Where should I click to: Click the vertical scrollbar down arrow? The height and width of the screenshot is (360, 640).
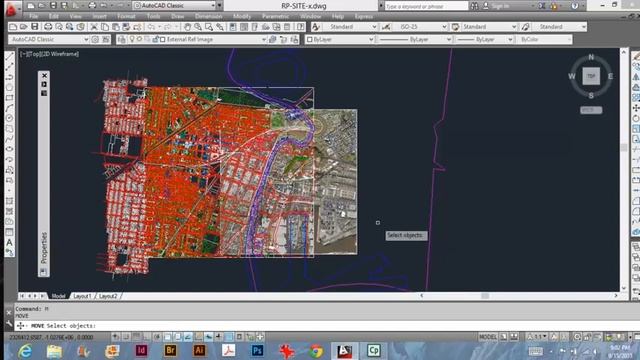624,288
